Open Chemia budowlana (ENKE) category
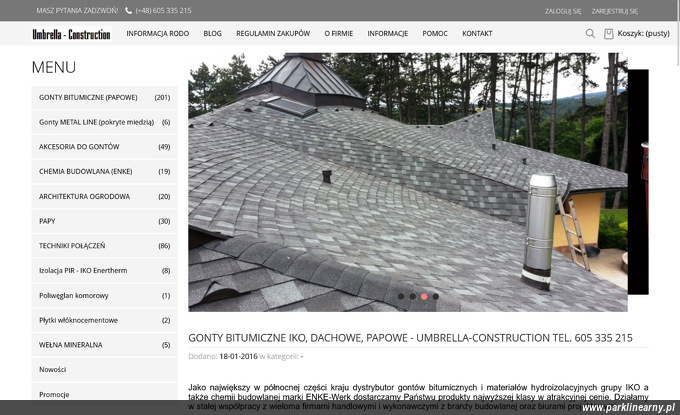The width and height of the screenshot is (680, 415). (x=105, y=172)
